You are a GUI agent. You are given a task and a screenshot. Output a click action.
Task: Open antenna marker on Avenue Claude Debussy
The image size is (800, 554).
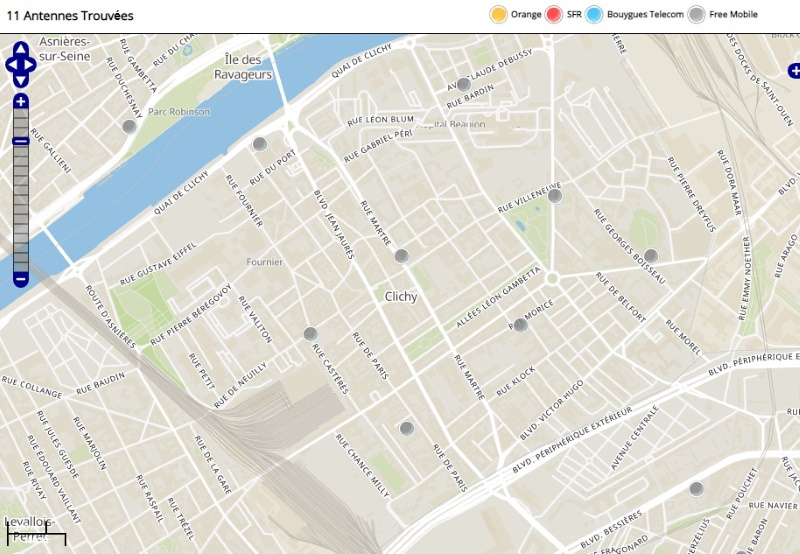pos(462,85)
